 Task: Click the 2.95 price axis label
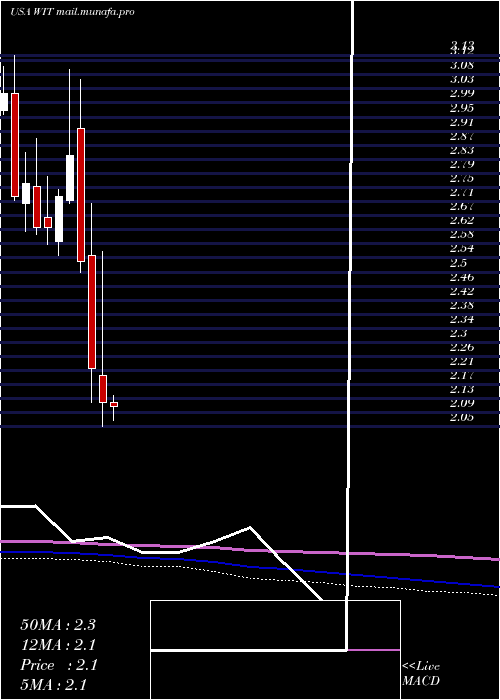click(x=462, y=108)
